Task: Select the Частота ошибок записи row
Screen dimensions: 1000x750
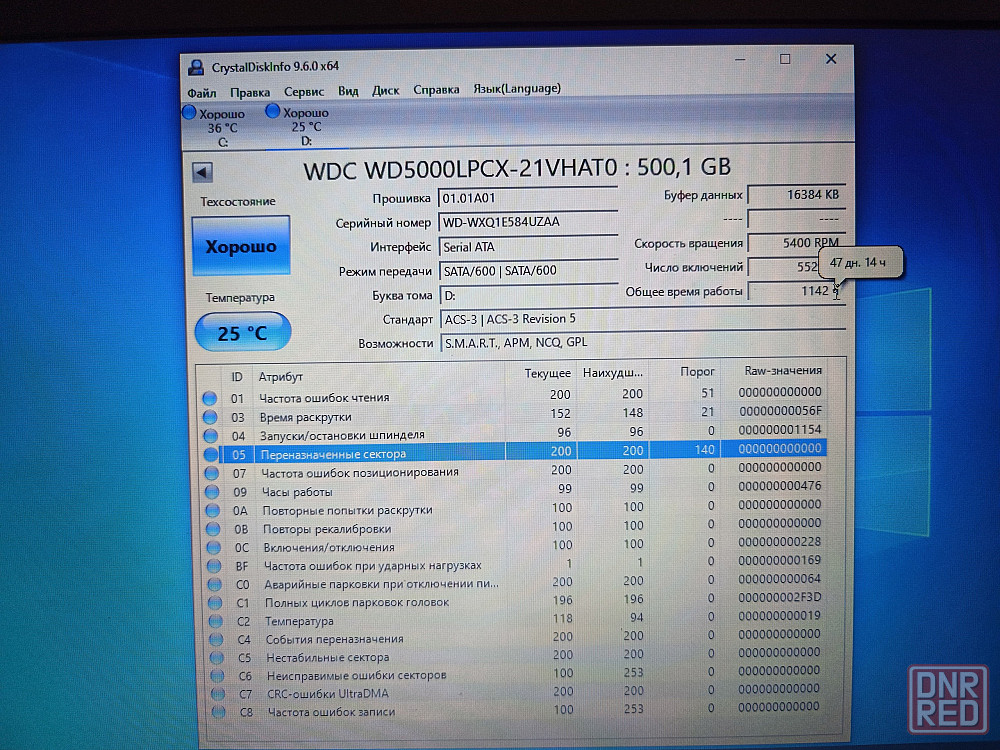Action: tap(518, 710)
